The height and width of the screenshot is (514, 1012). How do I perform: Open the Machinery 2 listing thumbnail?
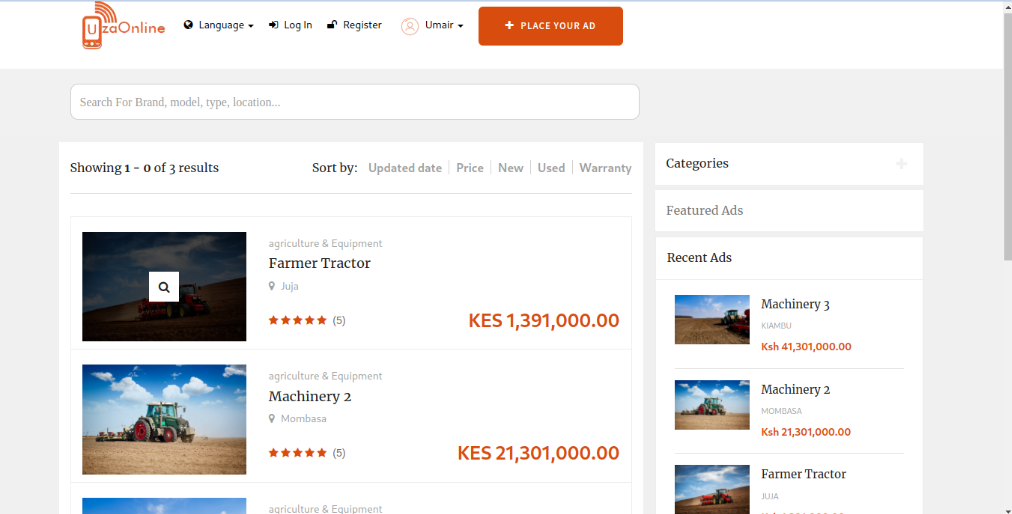(x=164, y=420)
